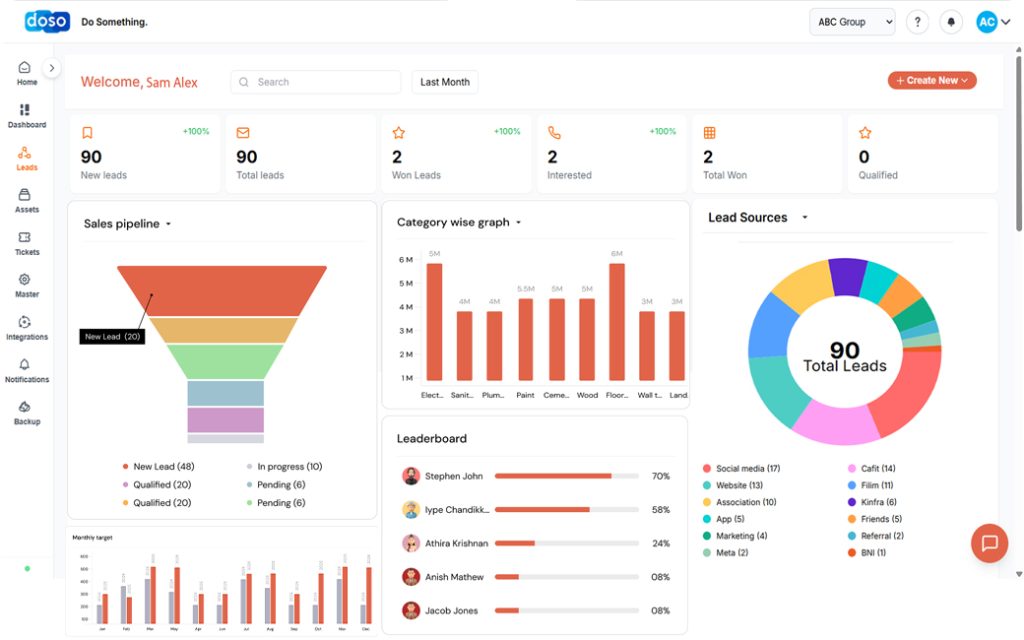The height and width of the screenshot is (640, 1024).
Task: Open the Home sidebar icon
Action: click(x=25, y=68)
